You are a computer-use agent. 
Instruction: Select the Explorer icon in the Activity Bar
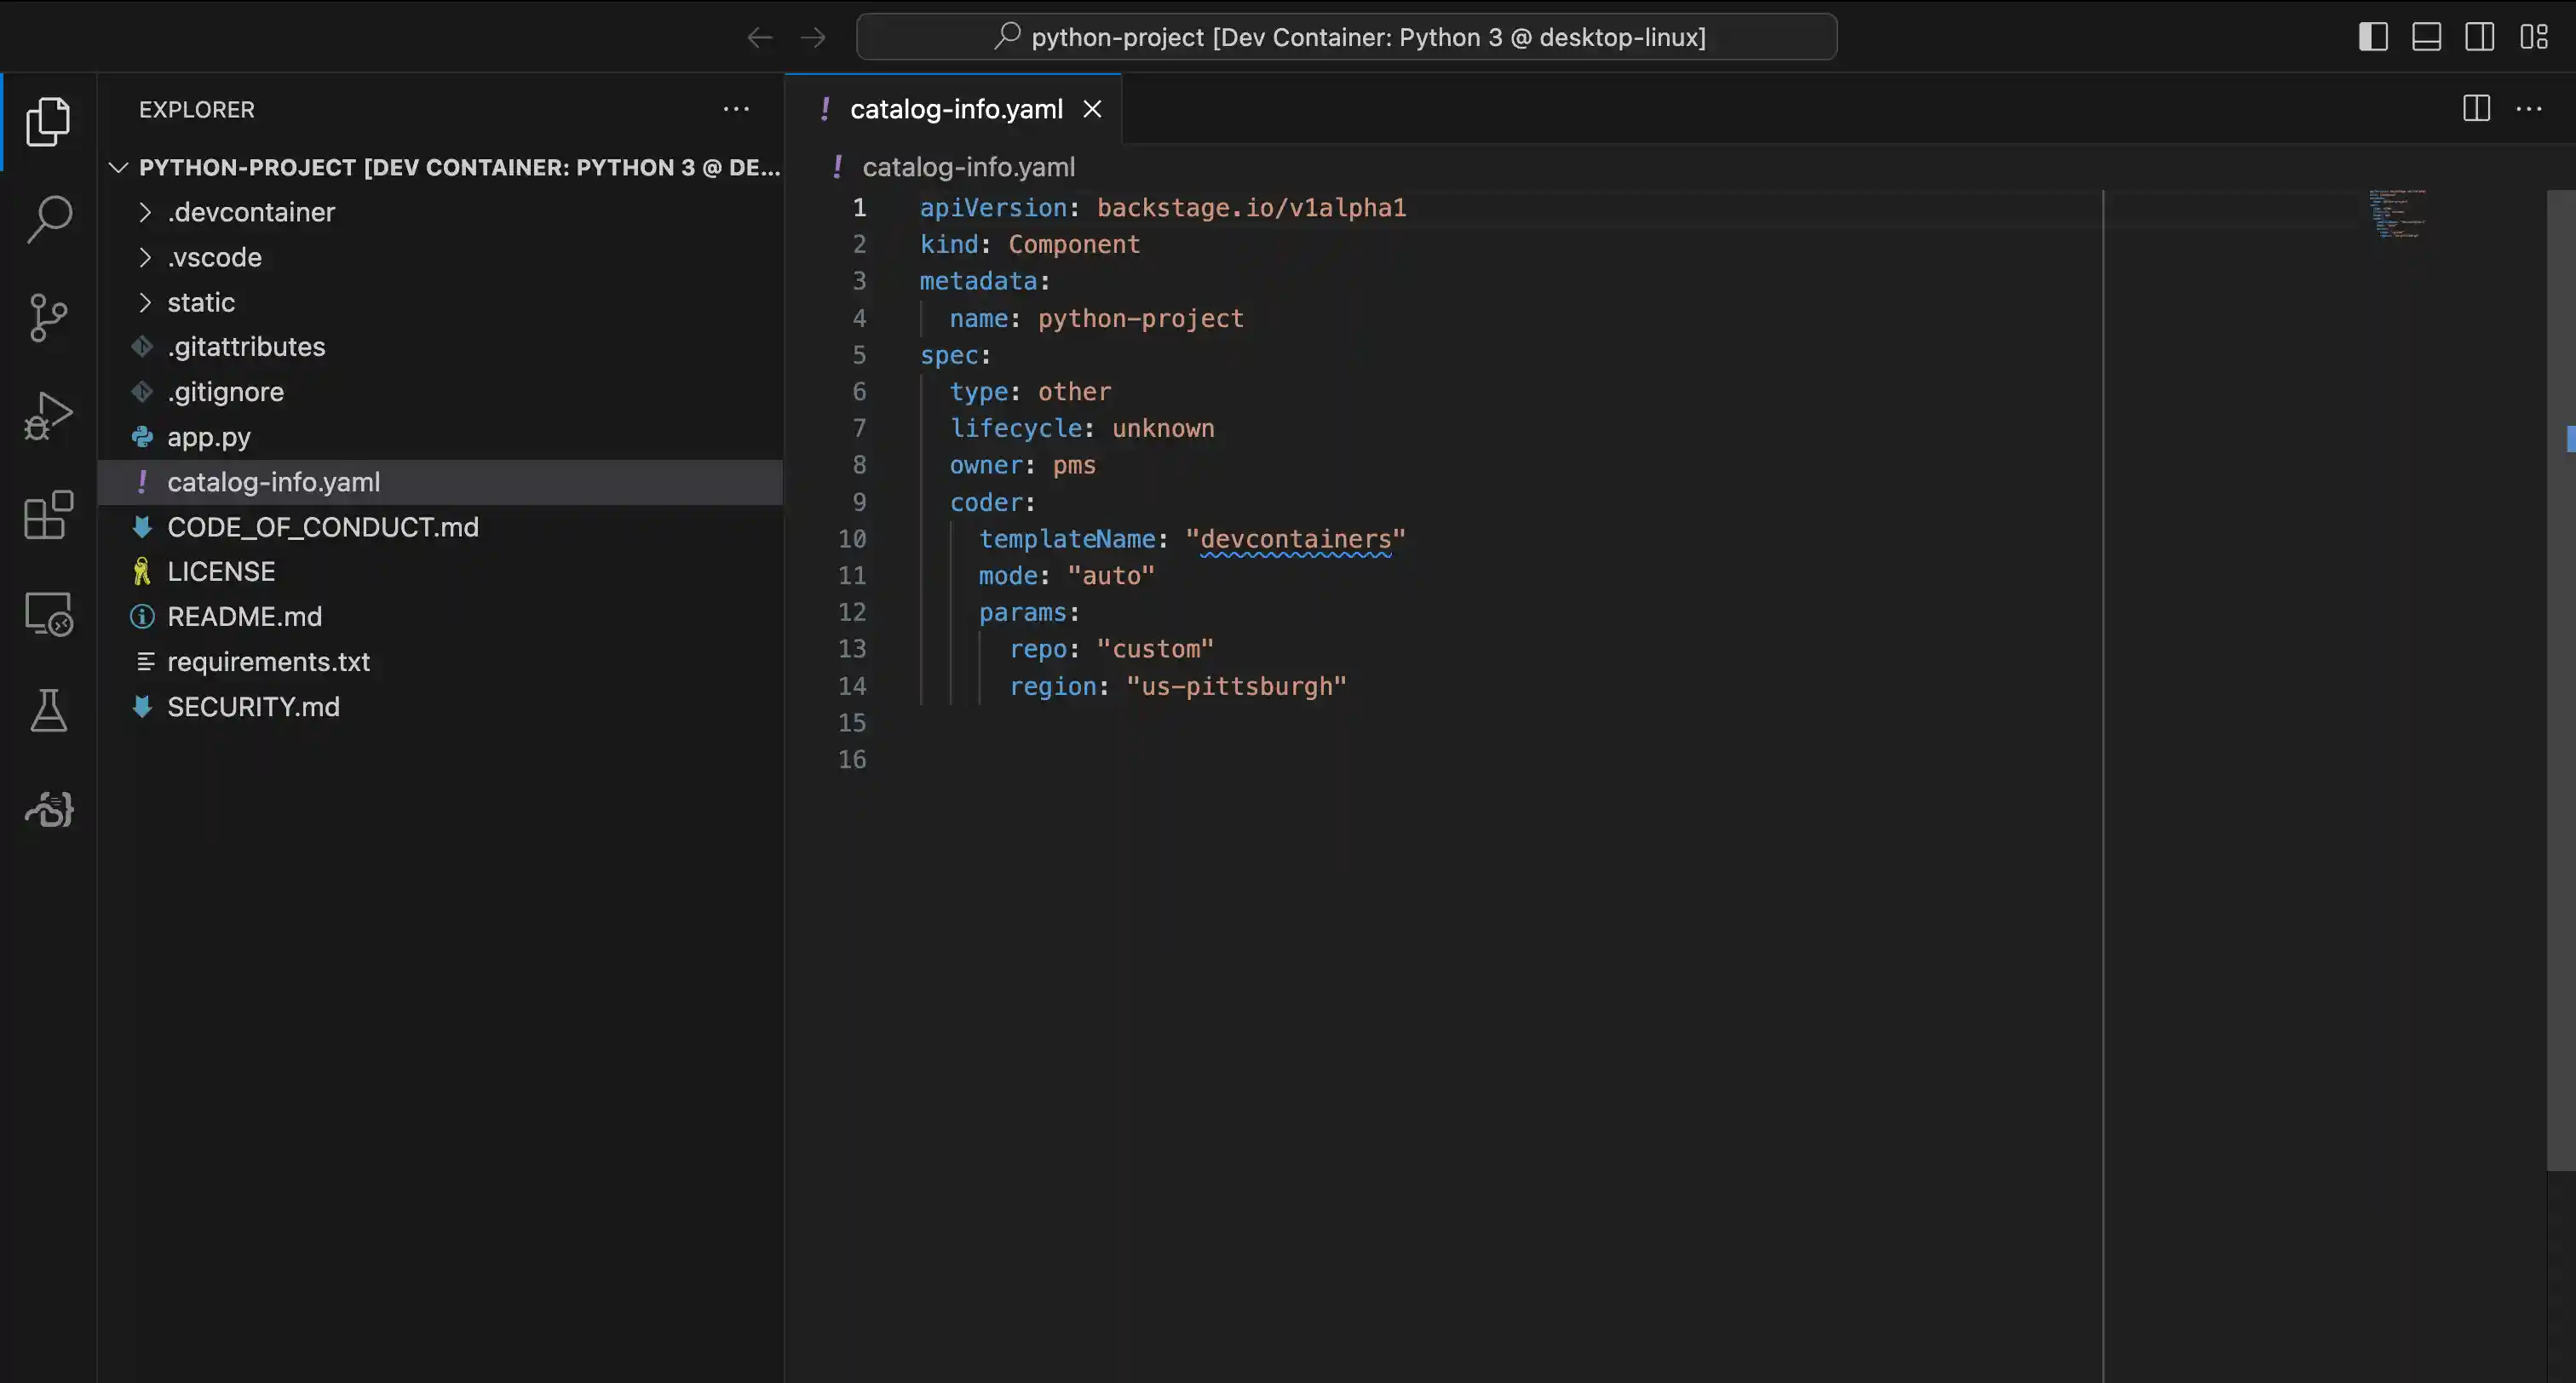coord(48,120)
